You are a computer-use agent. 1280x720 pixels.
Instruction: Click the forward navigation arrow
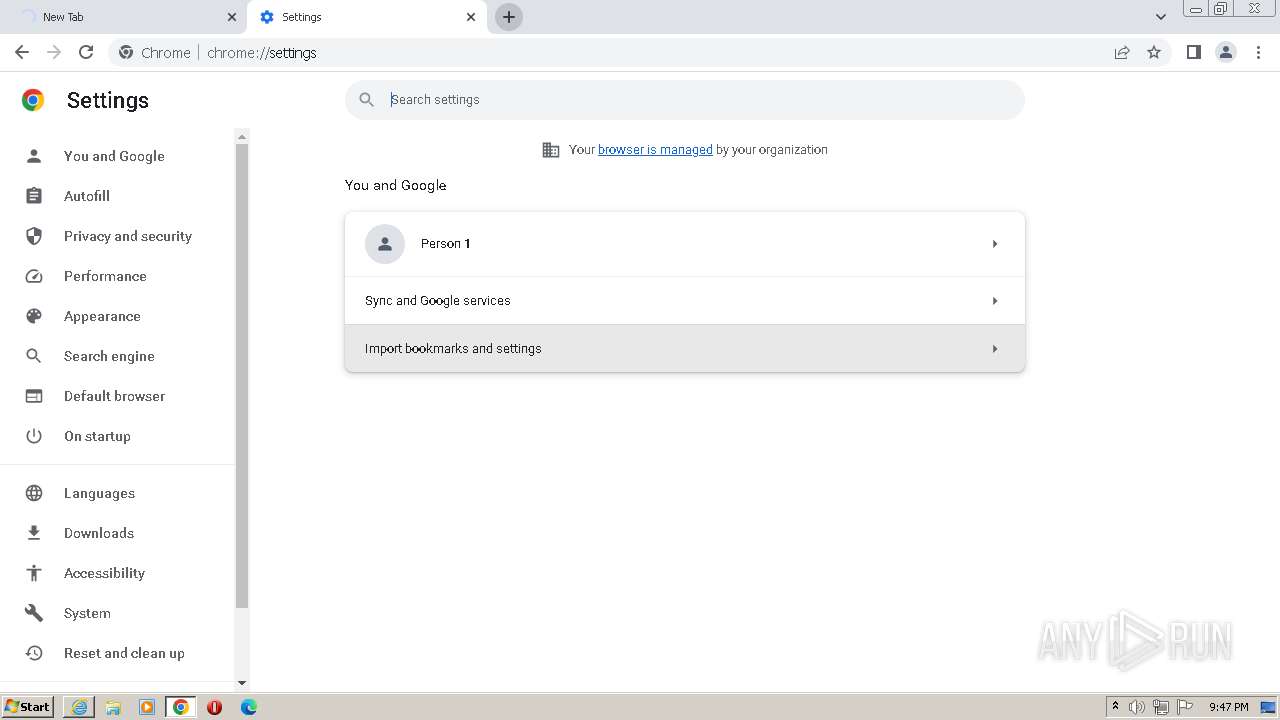pos(54,52)
